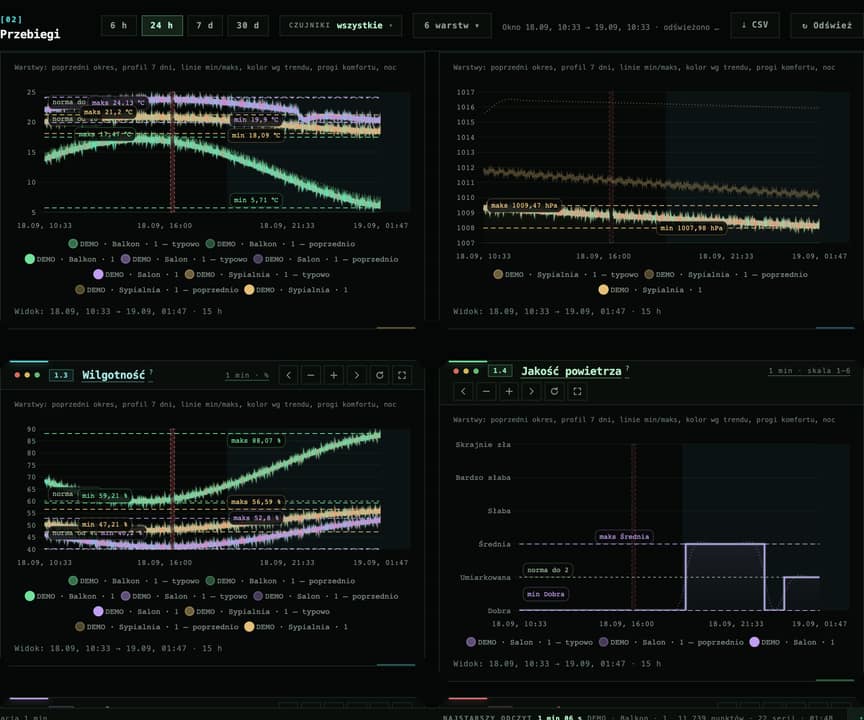
Task: Zoom in the Jakość powietrza chart
Action: click(509, 391)
